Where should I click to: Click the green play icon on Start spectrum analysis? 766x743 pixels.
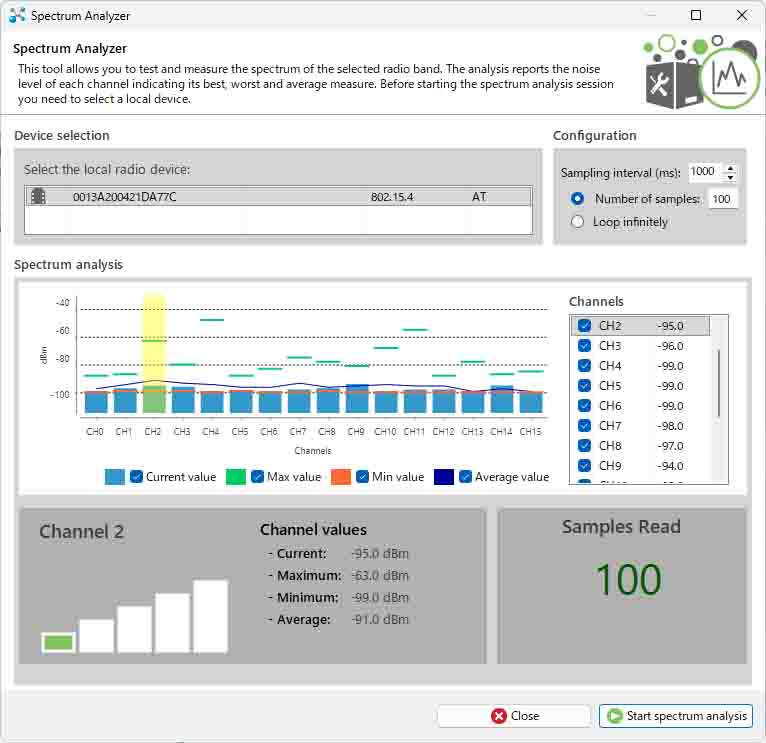point(614,716)
